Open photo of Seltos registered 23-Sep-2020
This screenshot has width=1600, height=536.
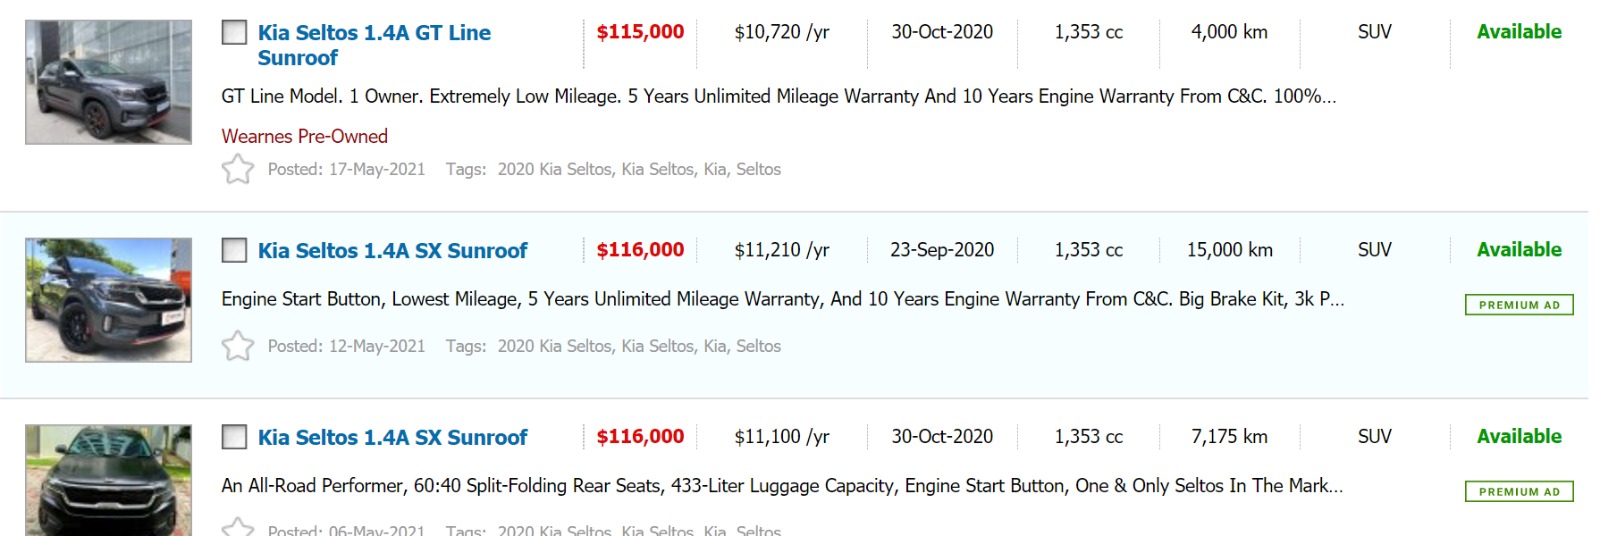pos(108,300)
